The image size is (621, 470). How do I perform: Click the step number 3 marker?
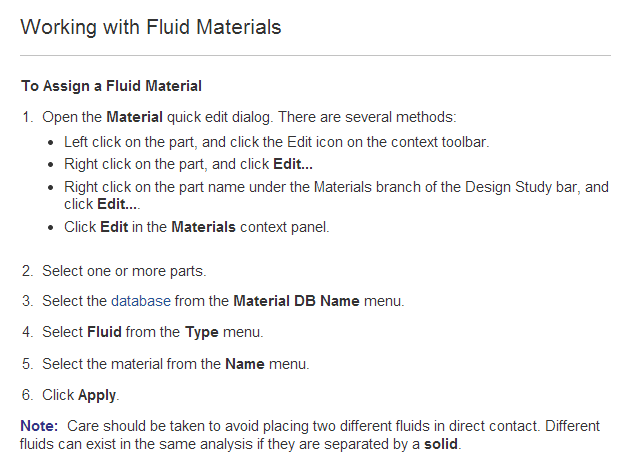pos(28,300)
